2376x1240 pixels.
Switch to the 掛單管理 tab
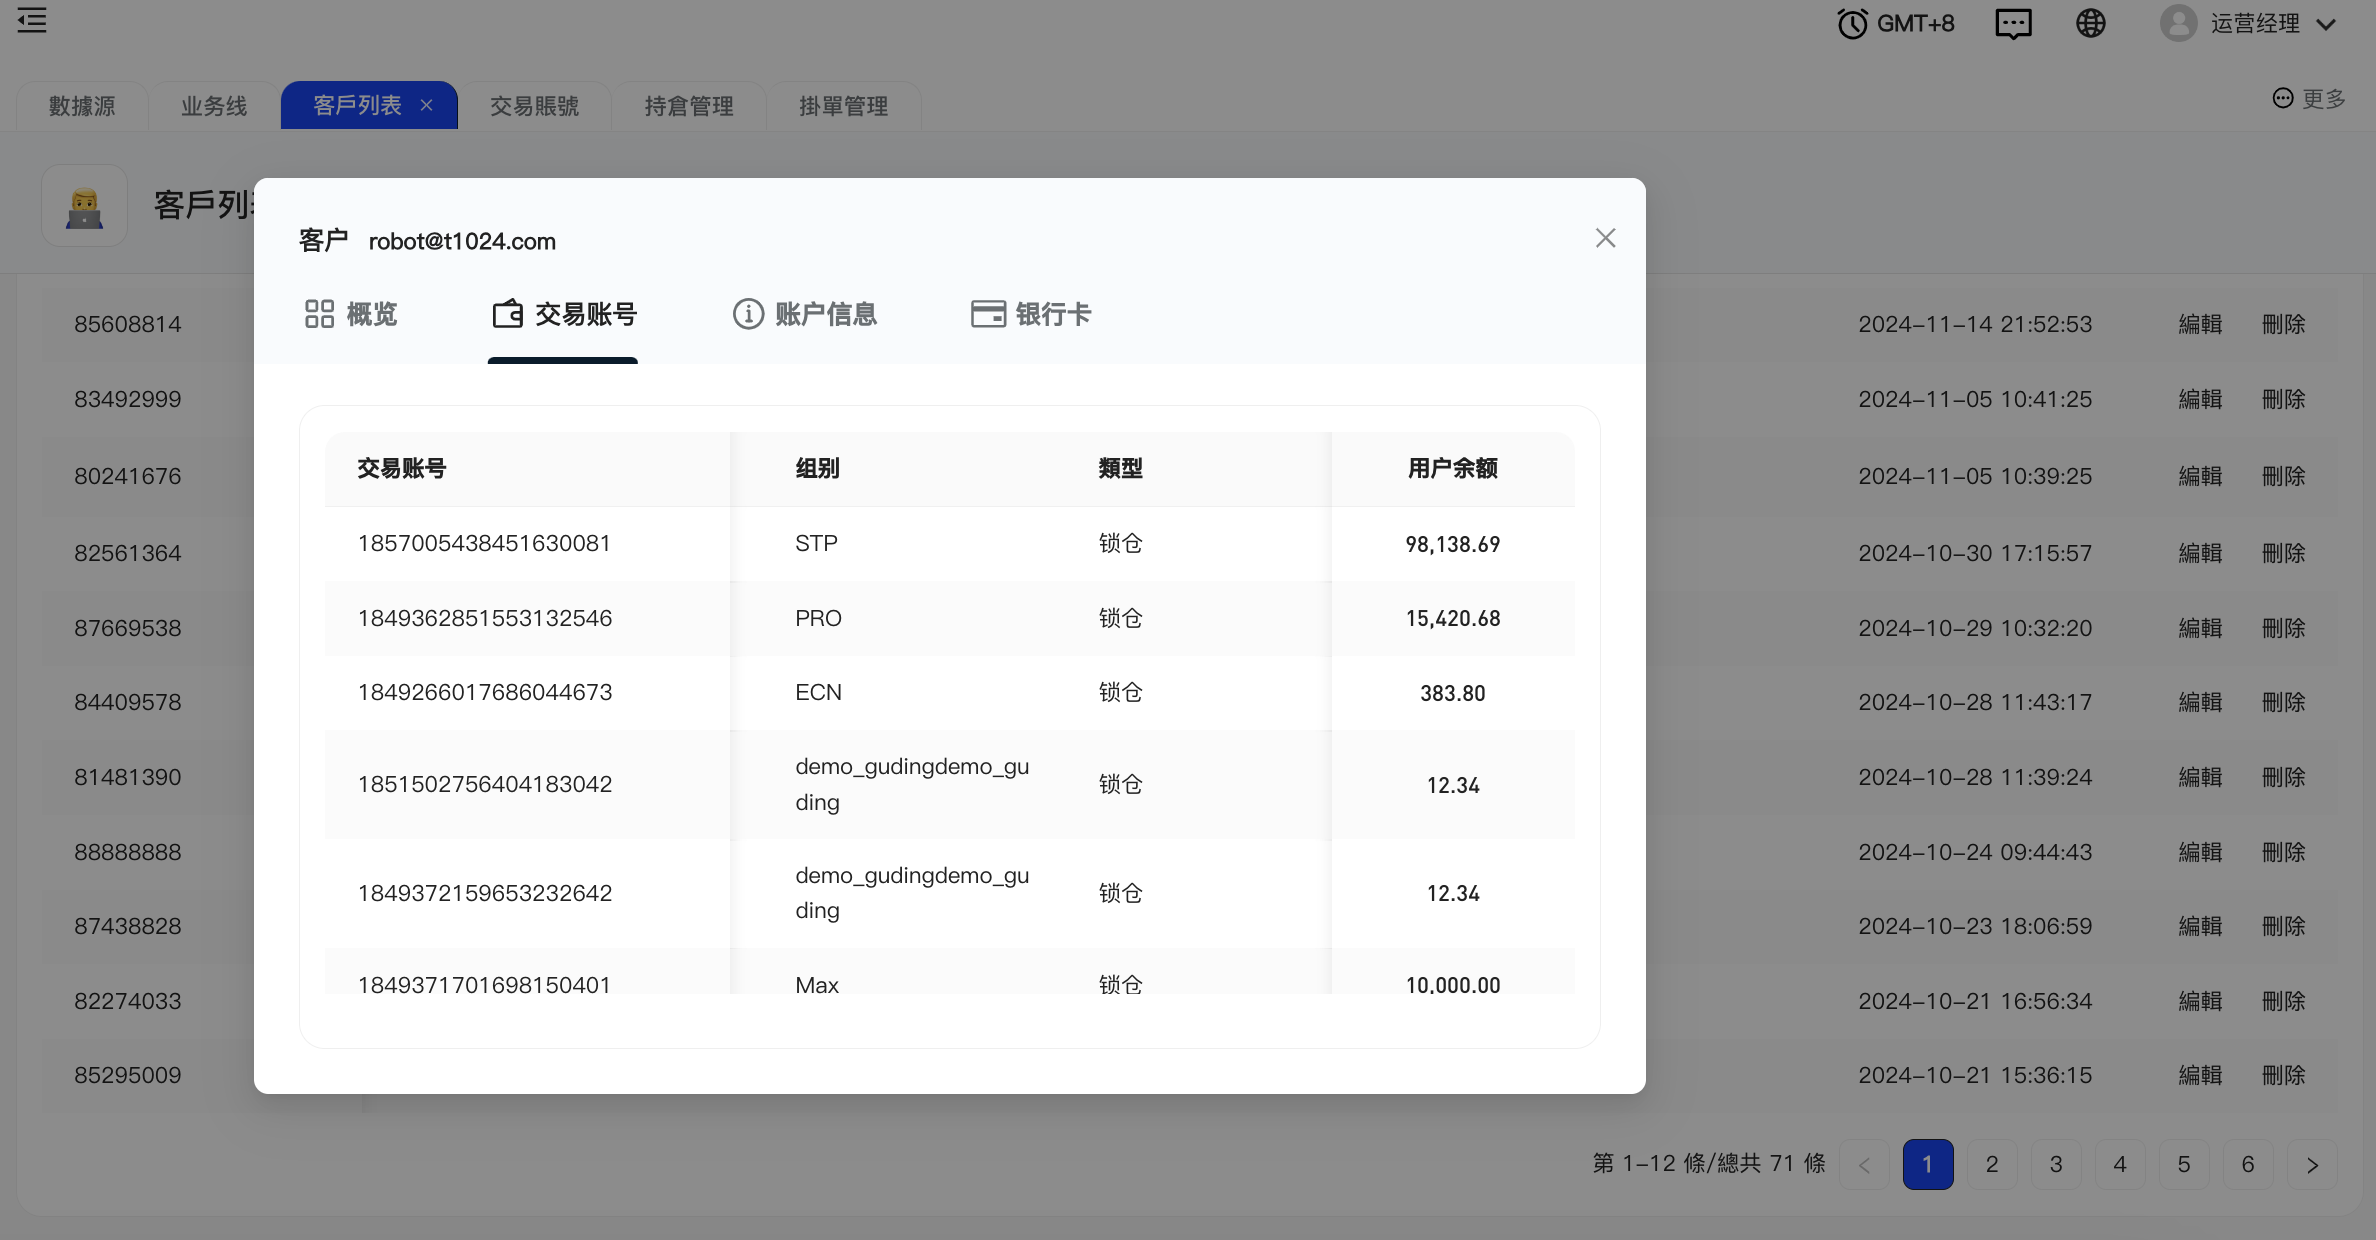(x=843, y=106)
